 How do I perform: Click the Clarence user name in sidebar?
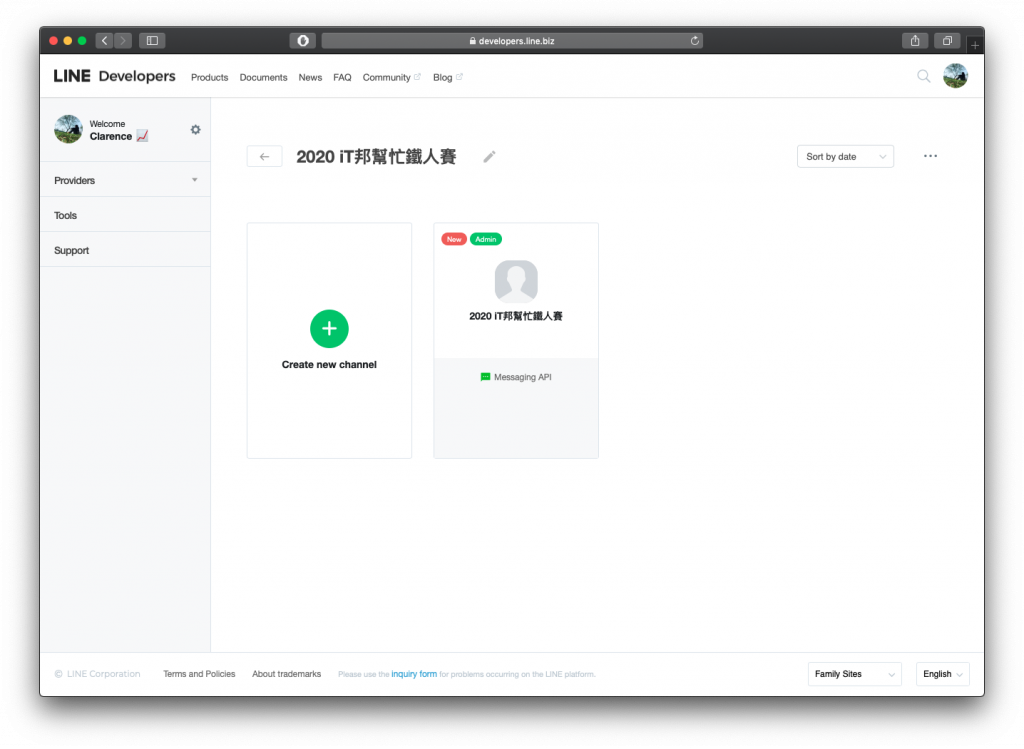pos(111,136)
